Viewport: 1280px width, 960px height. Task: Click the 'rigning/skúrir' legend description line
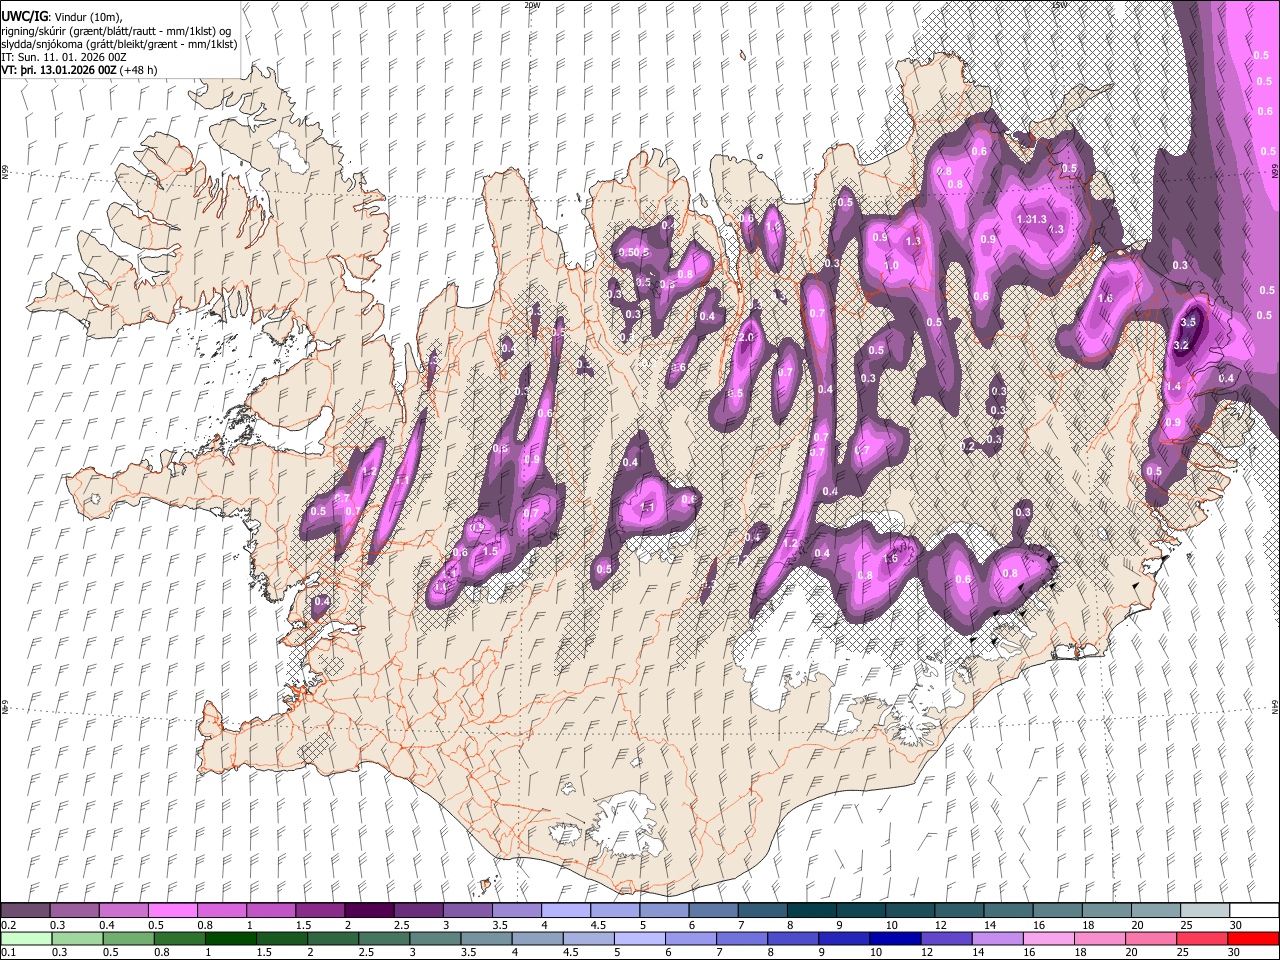[x=117, y=31]
